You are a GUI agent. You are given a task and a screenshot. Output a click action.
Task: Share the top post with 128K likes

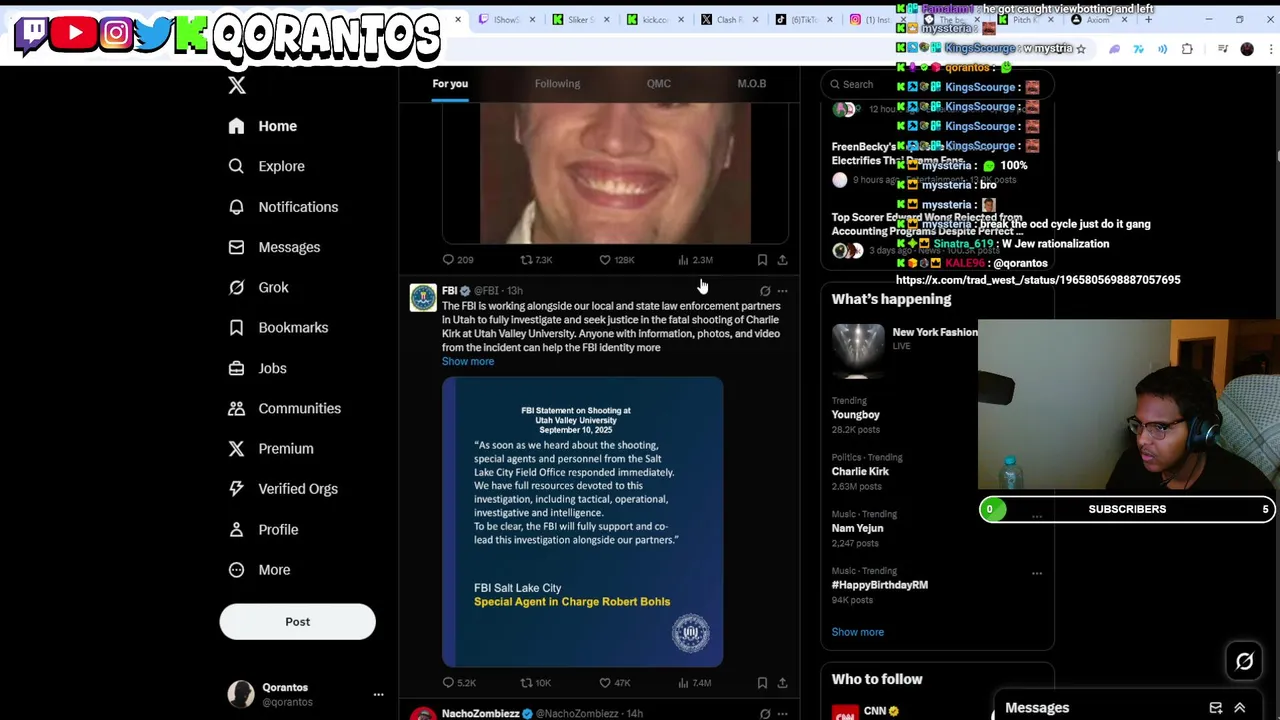point(782,260)
